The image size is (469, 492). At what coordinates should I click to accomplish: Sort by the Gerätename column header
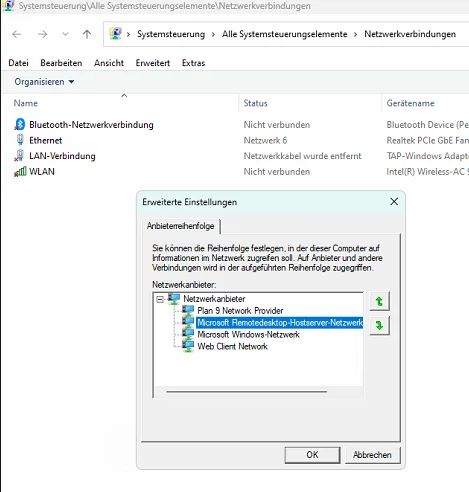click(410, 103)
